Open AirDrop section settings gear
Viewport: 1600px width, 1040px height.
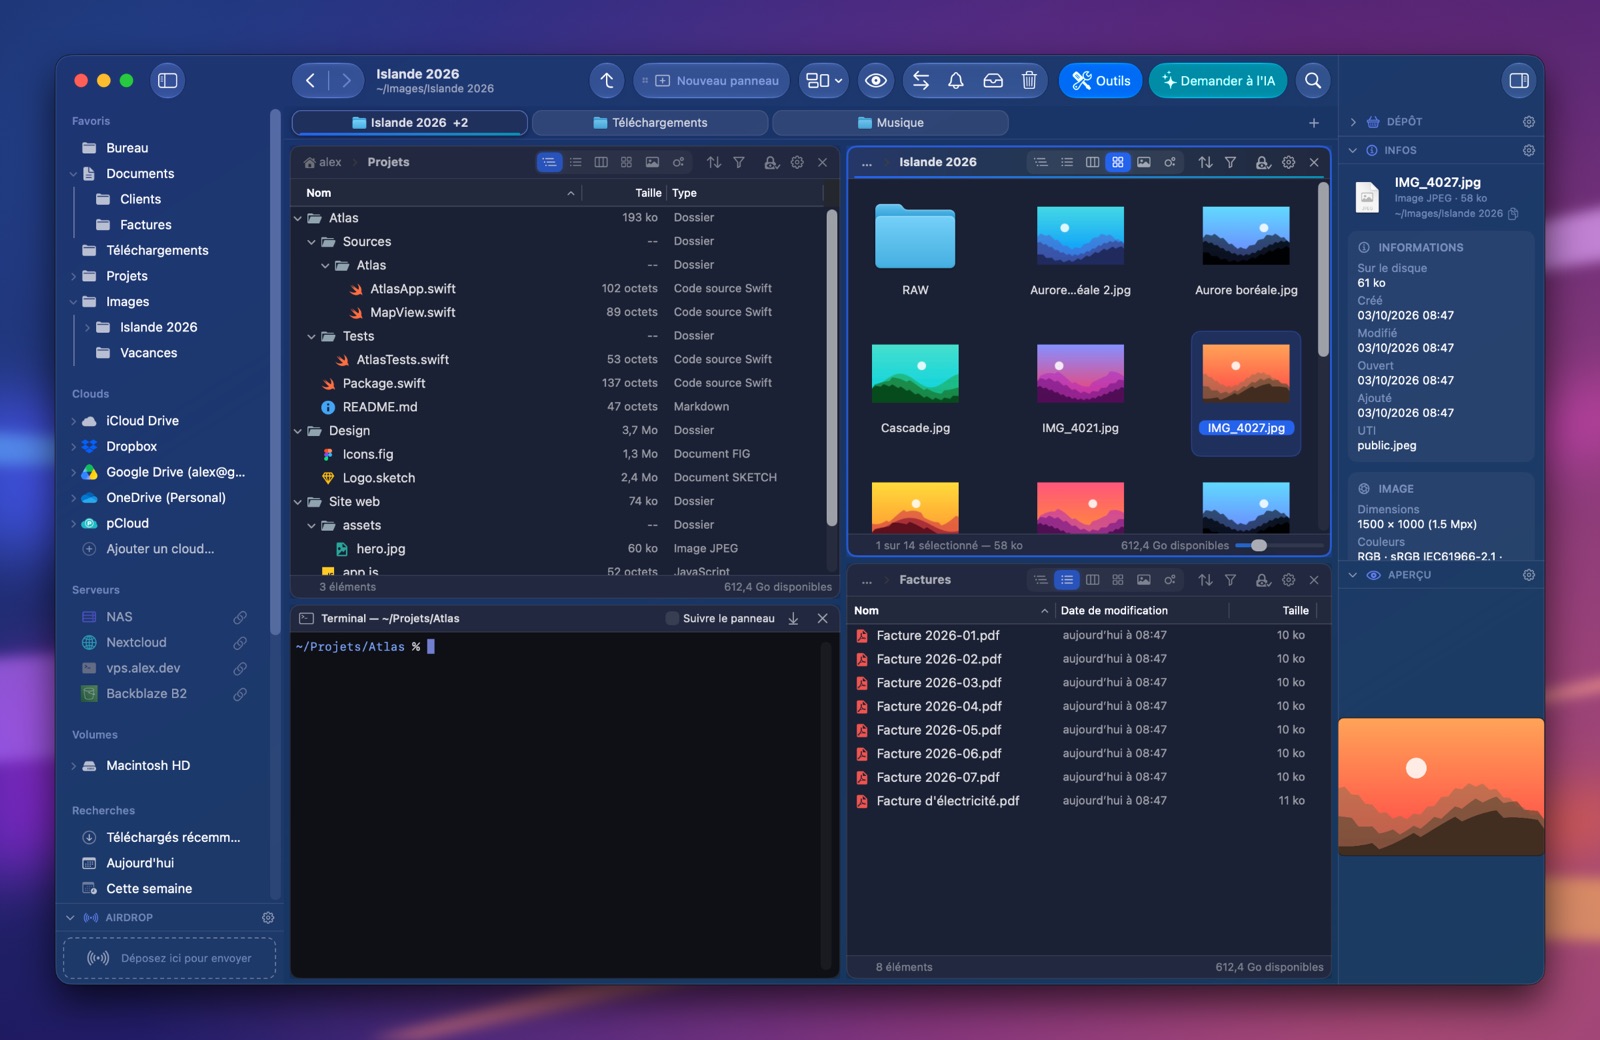coord(268,917)
